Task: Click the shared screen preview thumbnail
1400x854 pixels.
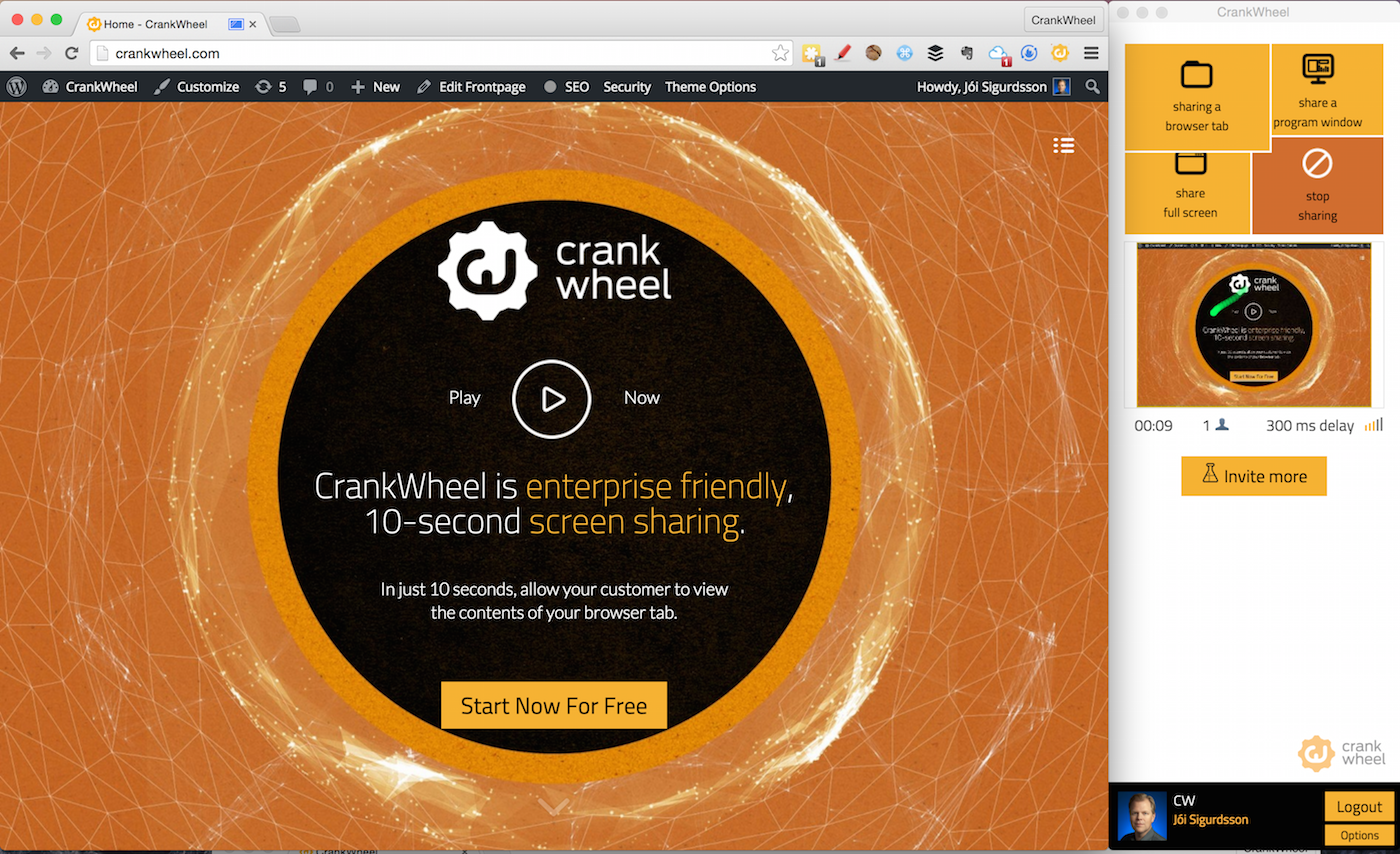Action: 1253,324
